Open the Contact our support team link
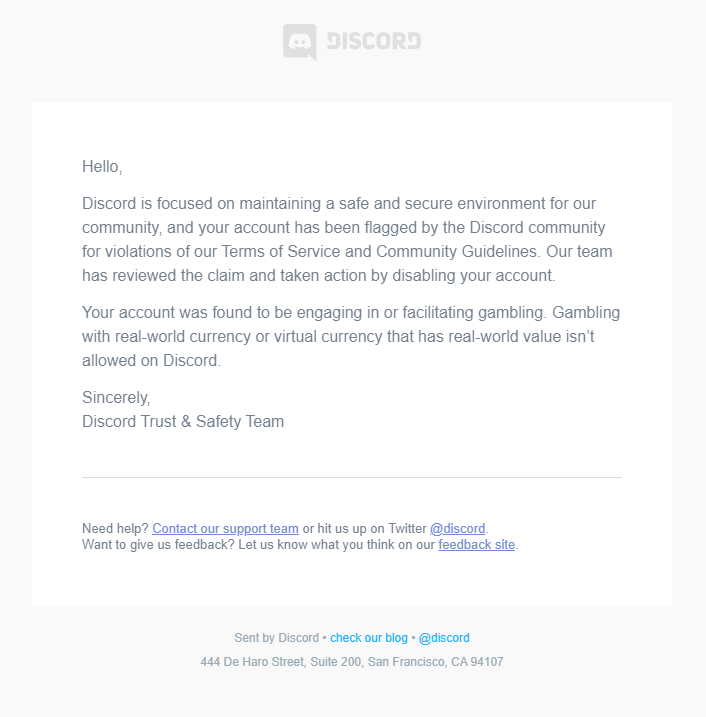706x717 pixels. [x=225, y=529]
